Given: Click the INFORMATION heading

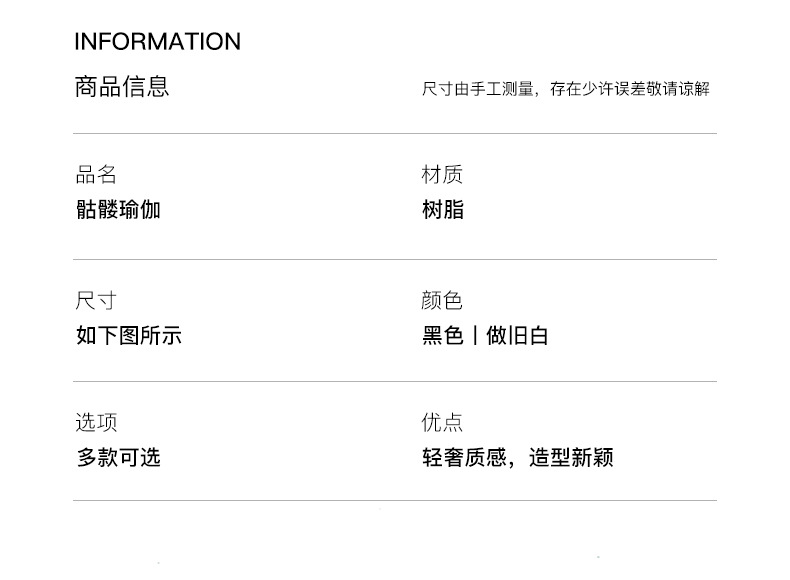Looking at the screenshot, I should pyautogui.click(x=157, y=42).
